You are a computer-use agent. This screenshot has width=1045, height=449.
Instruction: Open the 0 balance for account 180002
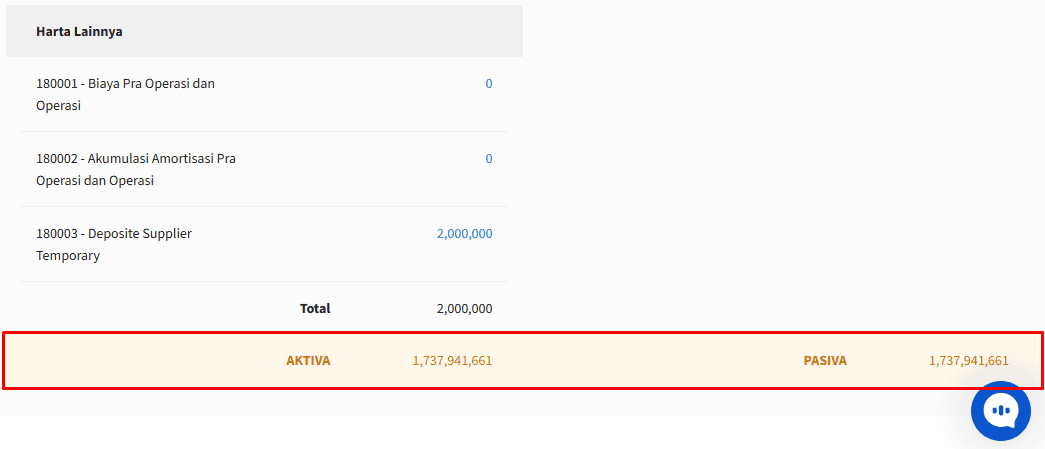tap(488, 159)
